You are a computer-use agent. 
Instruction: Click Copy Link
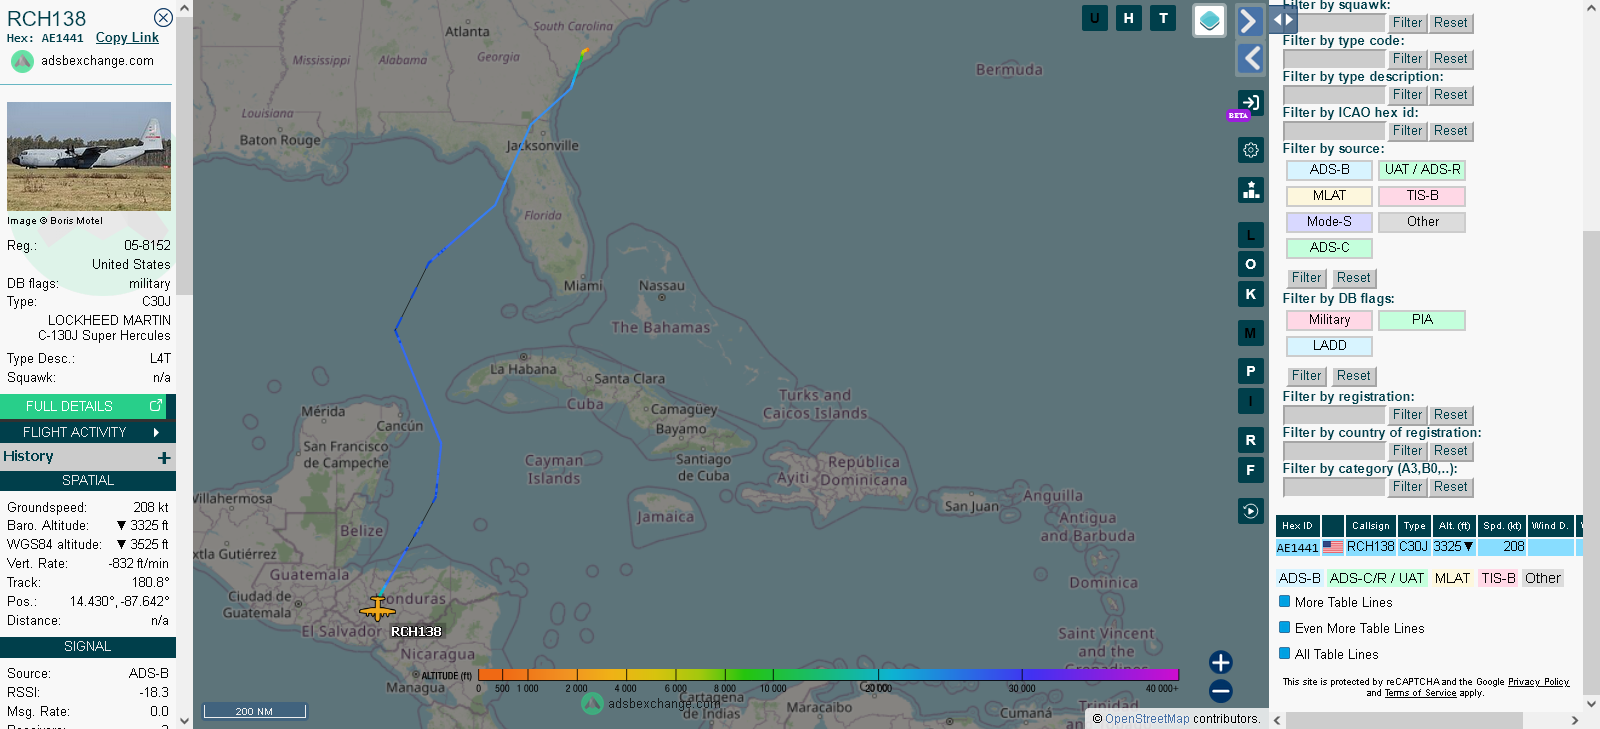127,38
